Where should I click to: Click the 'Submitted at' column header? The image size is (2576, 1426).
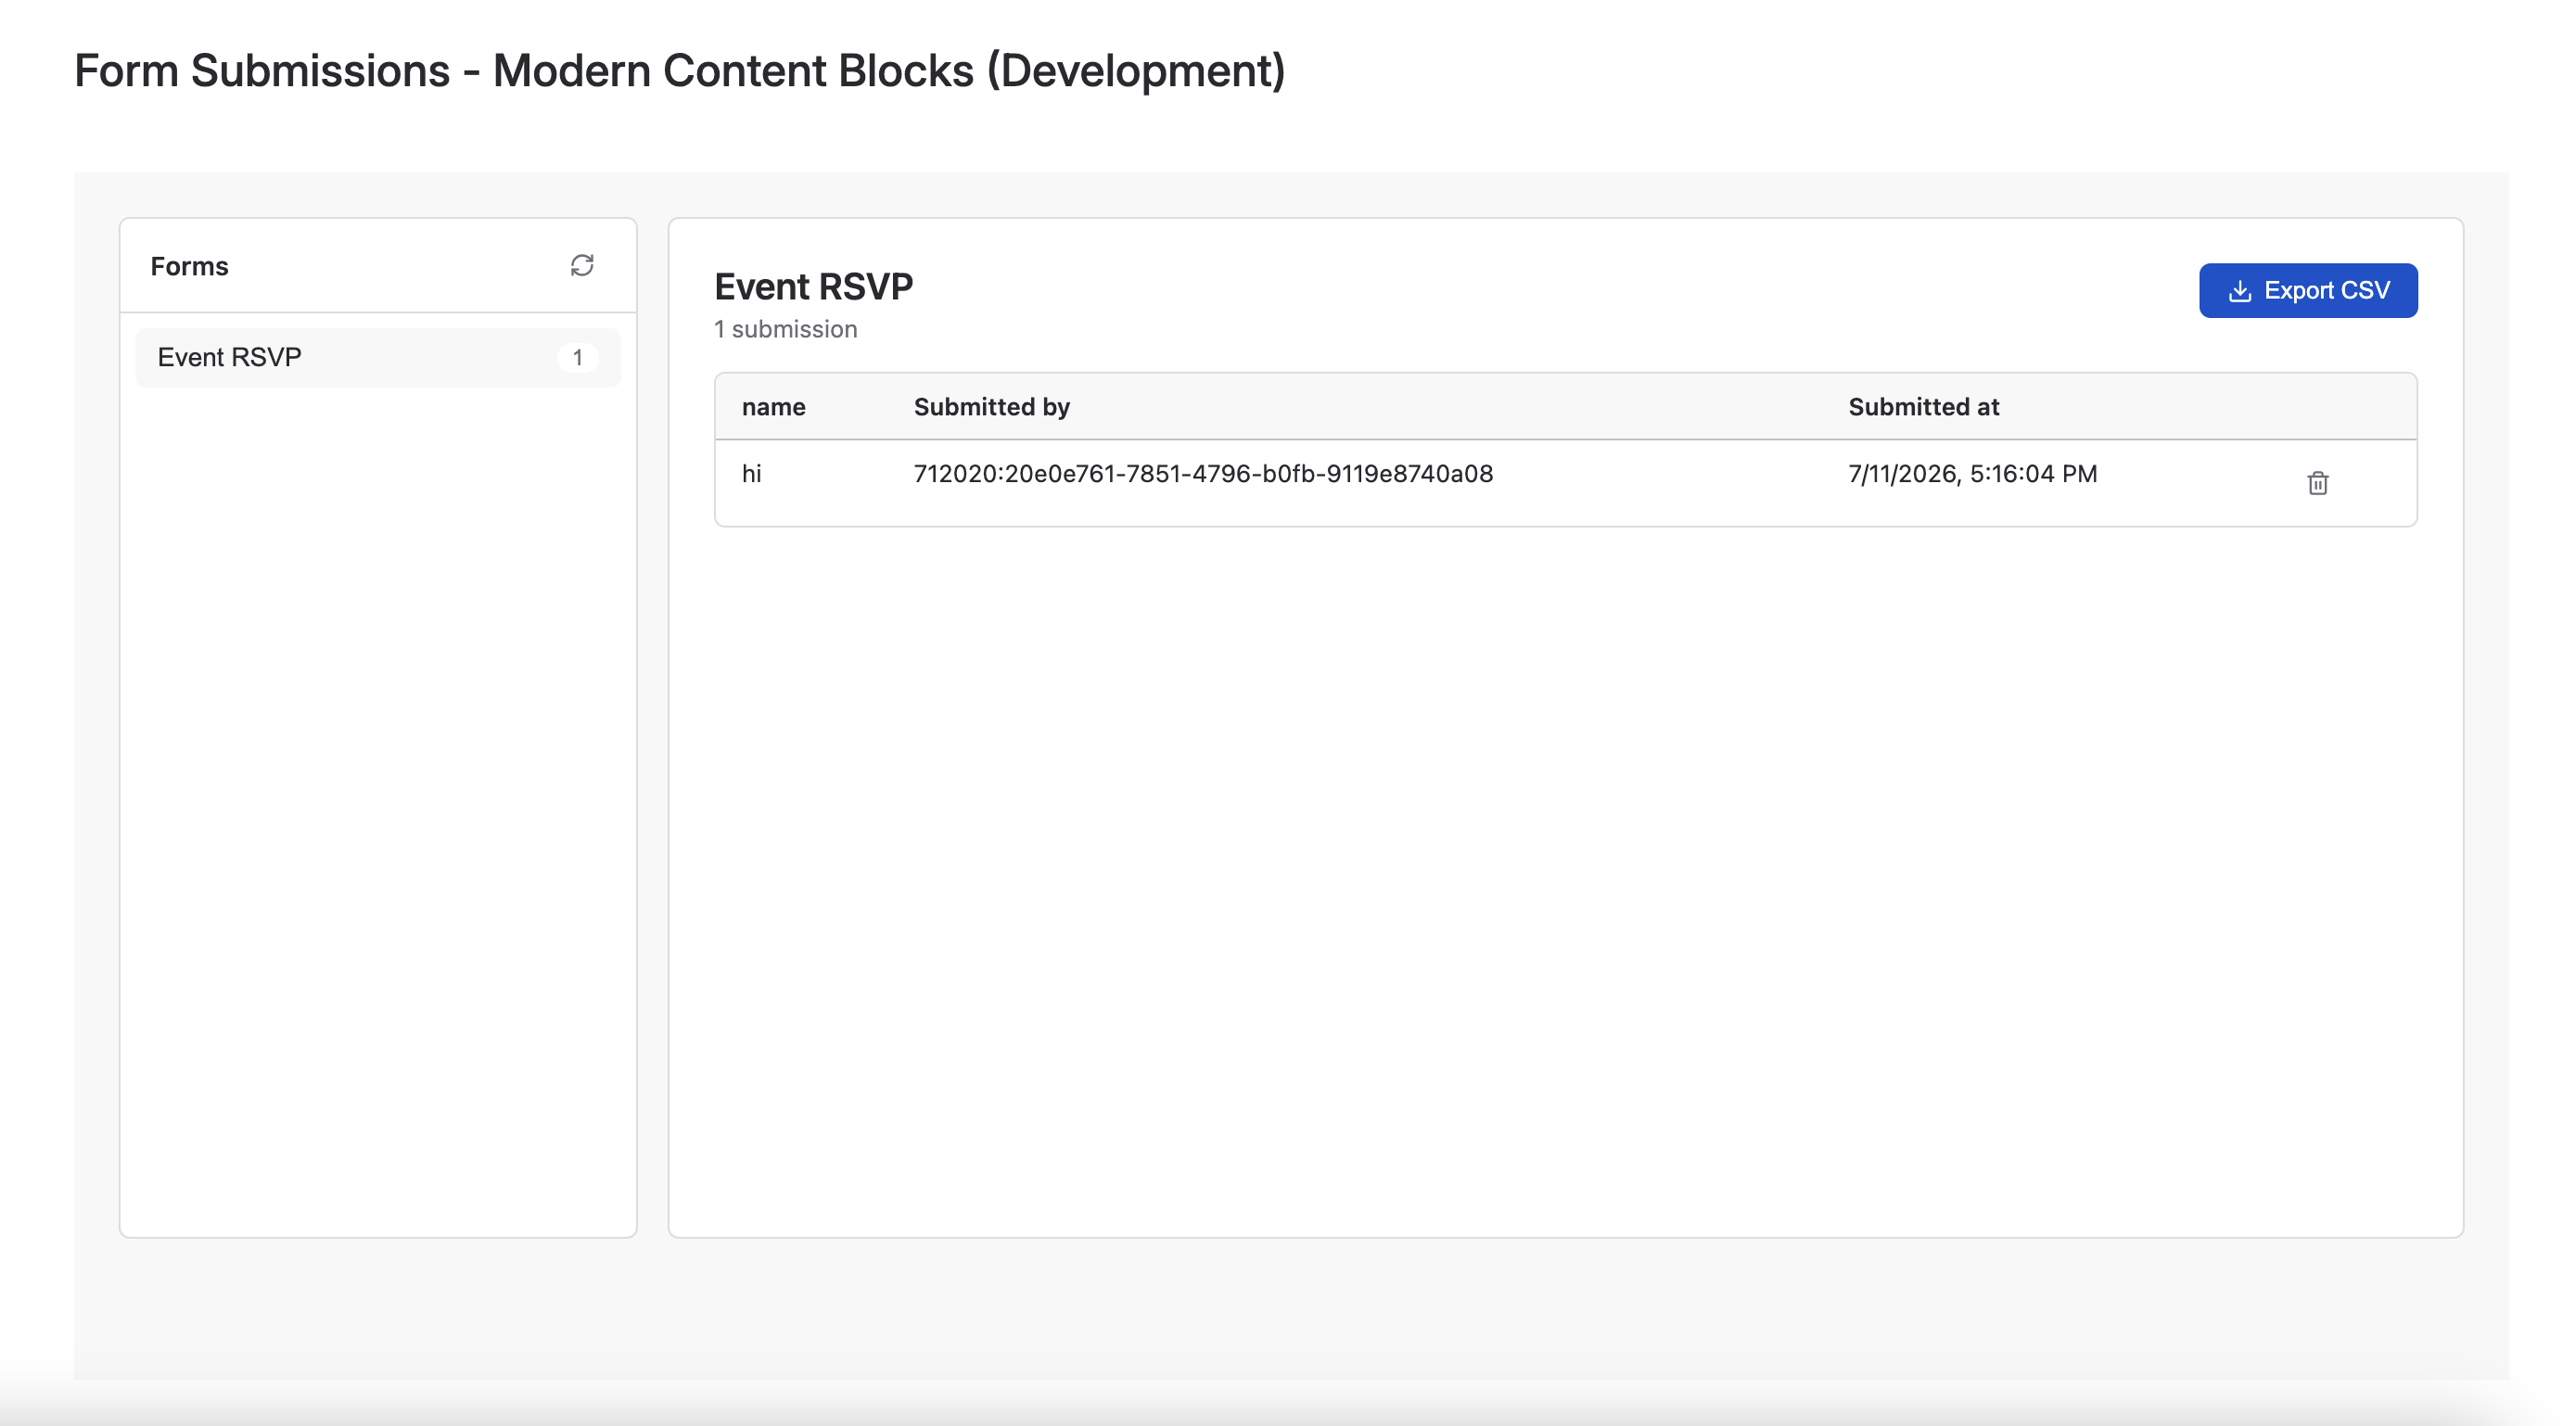(1923, 407)
